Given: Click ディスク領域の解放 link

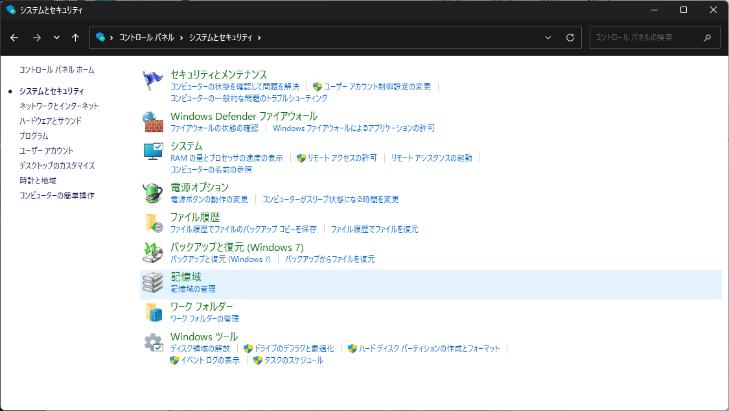Looking at the screenshot, I should tap(200, 348).
